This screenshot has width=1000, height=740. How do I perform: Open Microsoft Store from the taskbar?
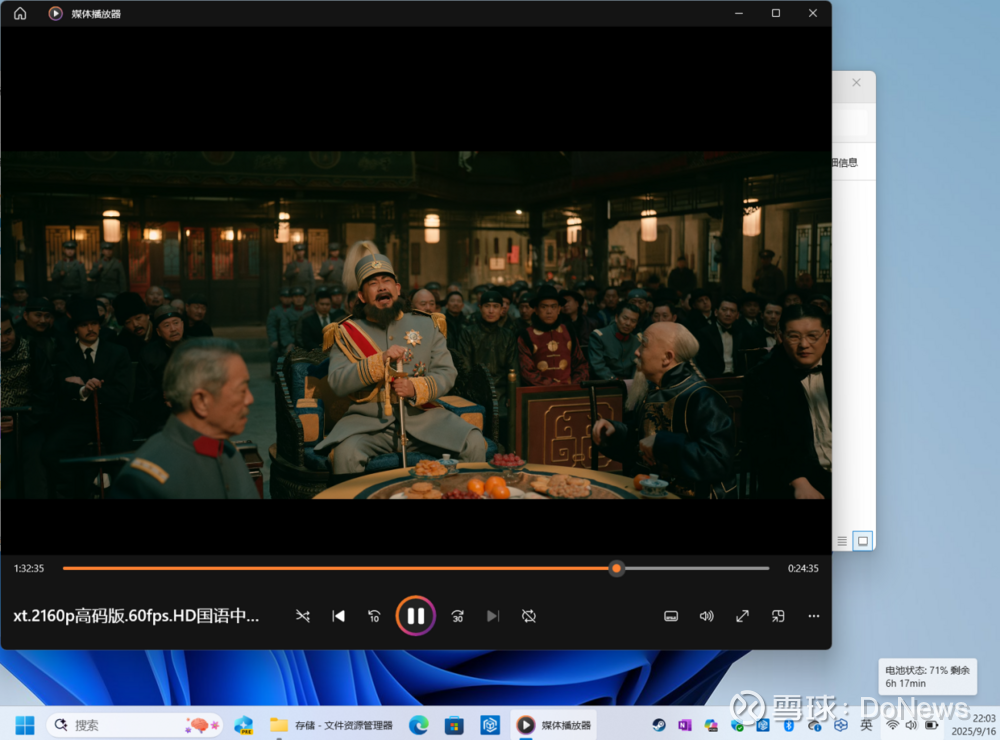pos(454,725)
